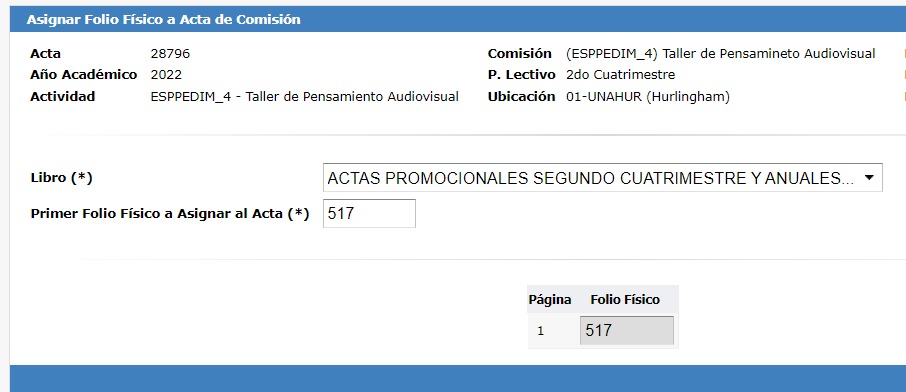The image size is (906, 392).
Task: Click the 01-UNAHUR (Hurlingham) location text
Action: [648, 97]
